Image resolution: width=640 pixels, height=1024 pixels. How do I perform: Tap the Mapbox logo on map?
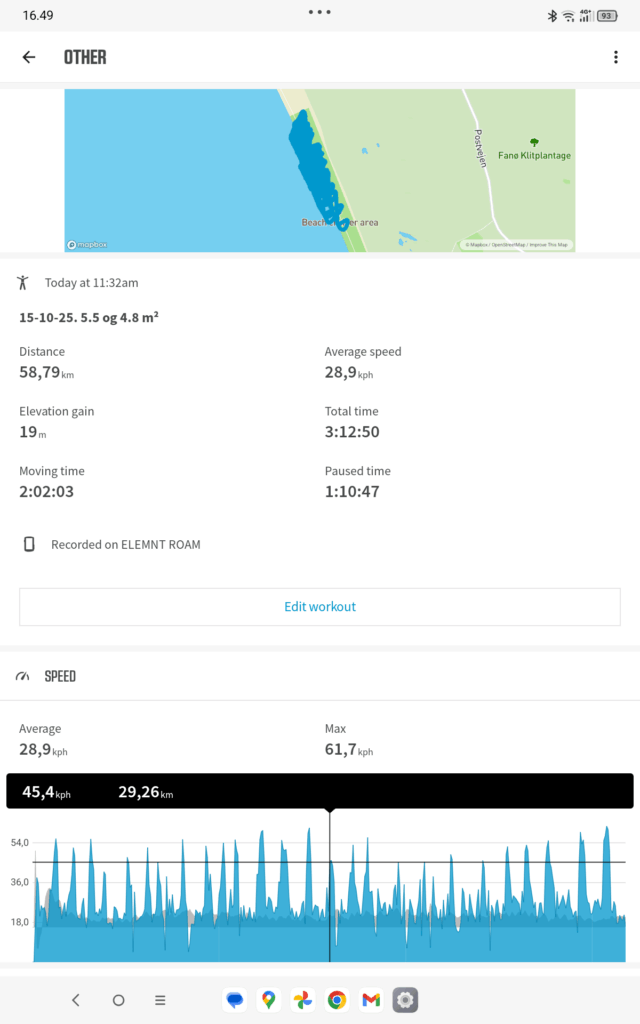(x=86, y=244)
